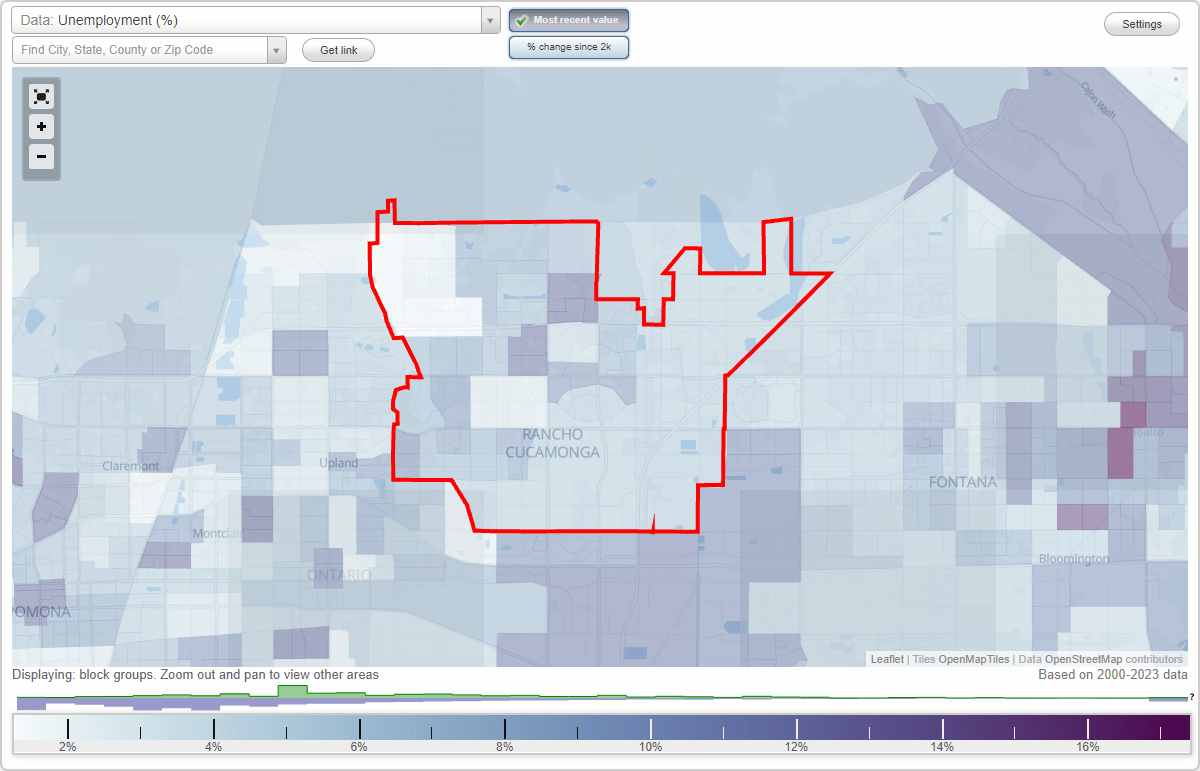The height and width of the screenshot is (771, 1200).
Task: Click the 16% mark on legend scale
Action: pyautogui.click(x=1088, y=747)
